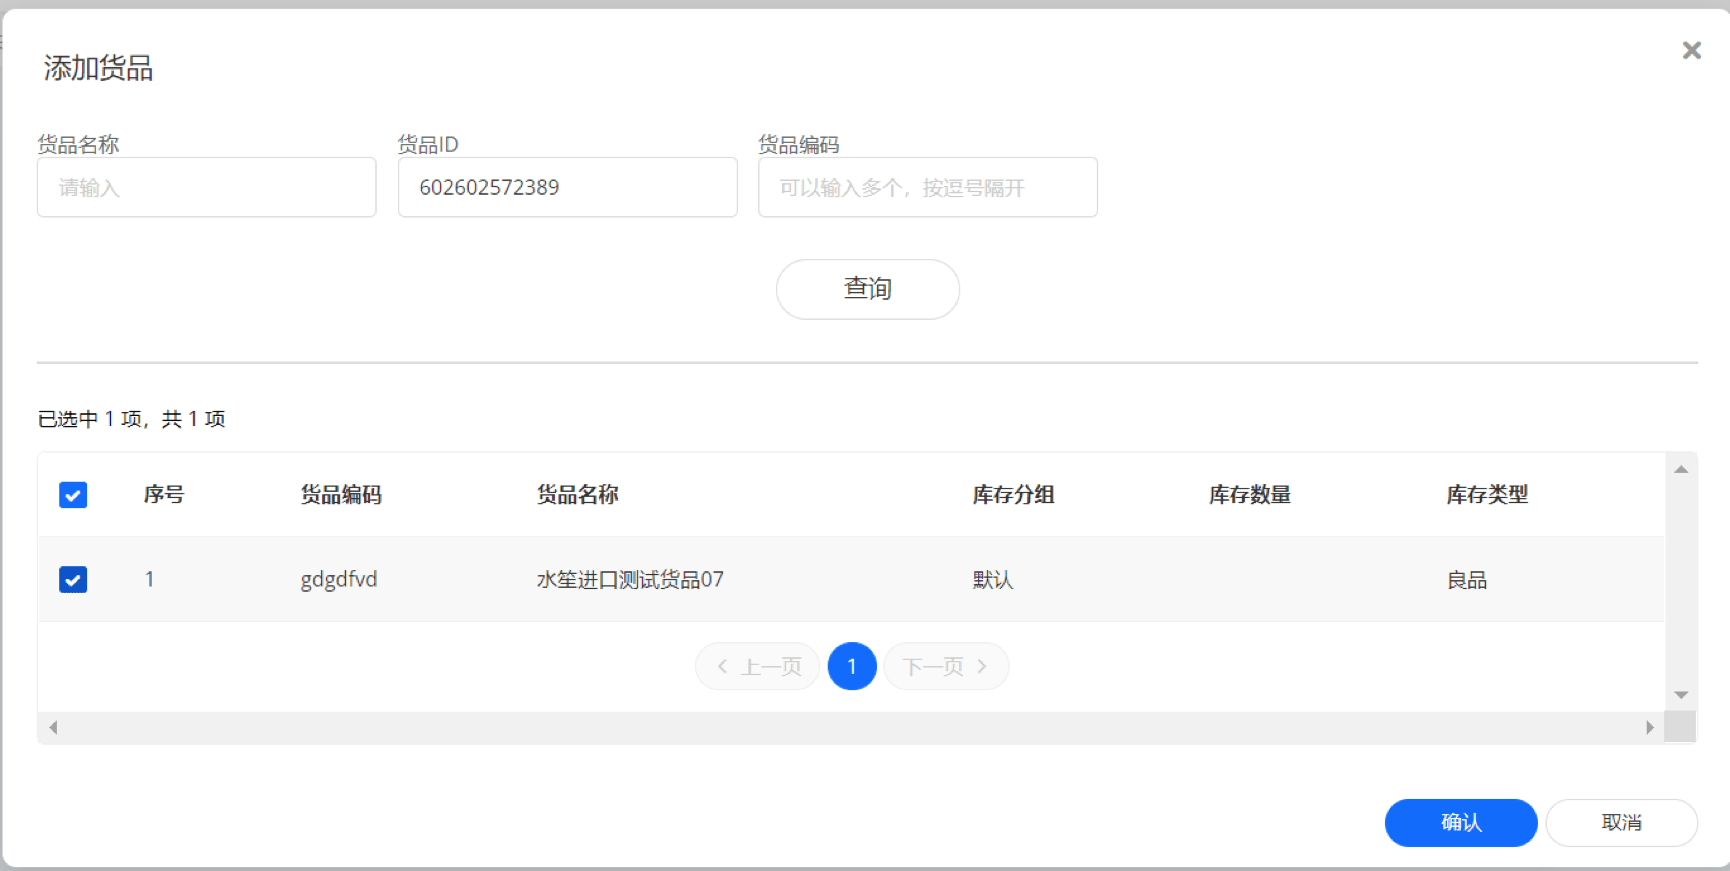This screenshot has height=871, width=1730.
Task: Uncheck the row for gdgdfvd
Action: (x=73, y=580)
